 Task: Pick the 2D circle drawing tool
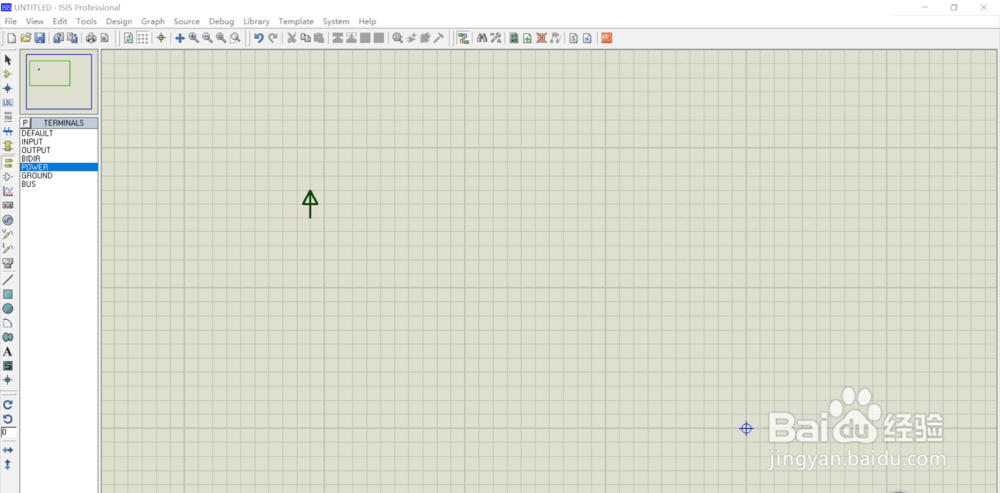click(x=8, y=309)
